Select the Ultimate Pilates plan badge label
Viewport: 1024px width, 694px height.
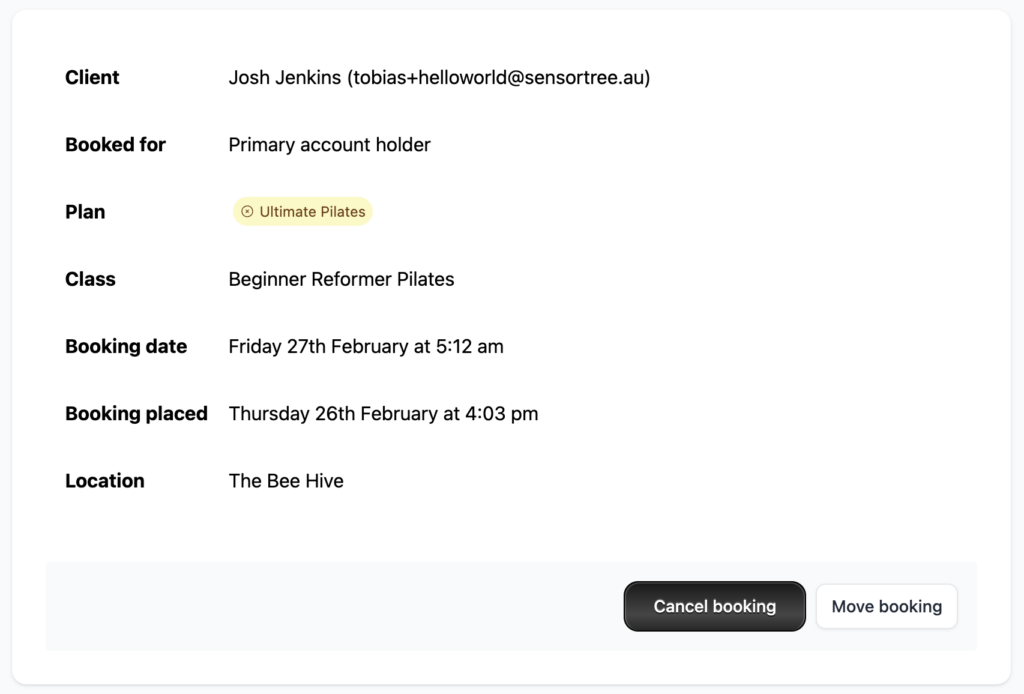pyautogui.click(x=312, y=212)
